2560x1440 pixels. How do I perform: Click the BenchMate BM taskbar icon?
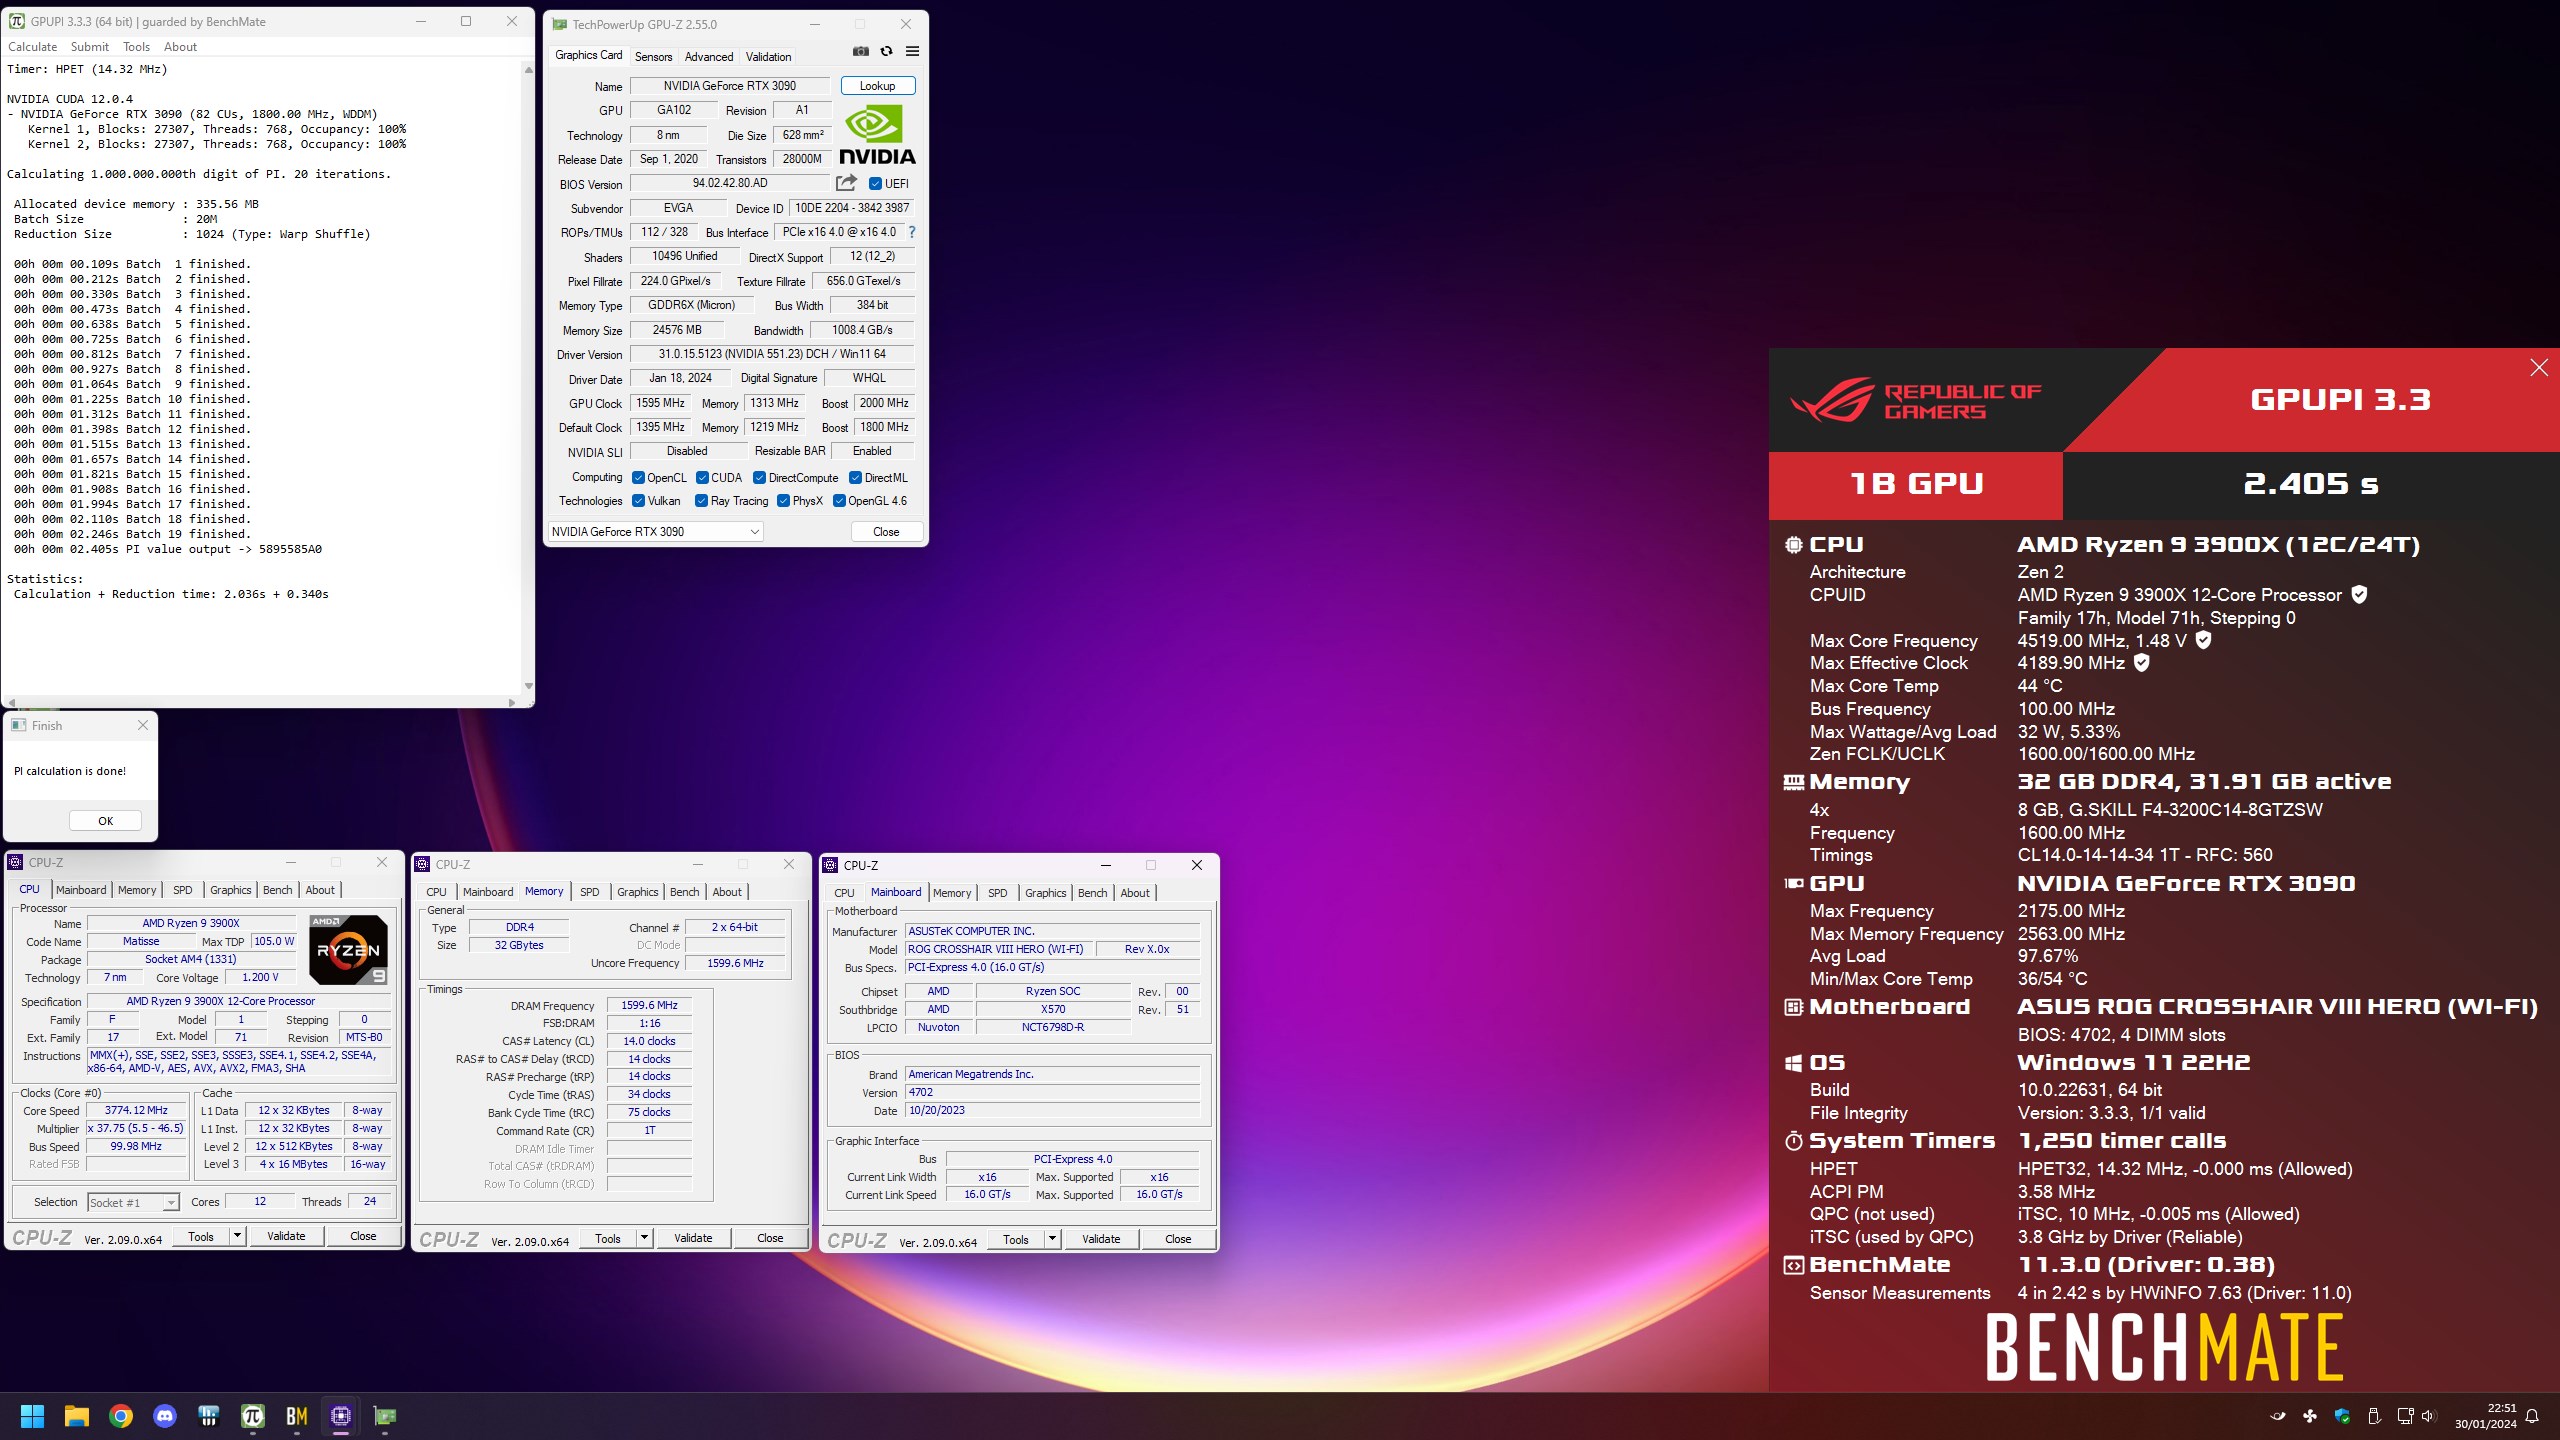click(x=297, y=1416)
